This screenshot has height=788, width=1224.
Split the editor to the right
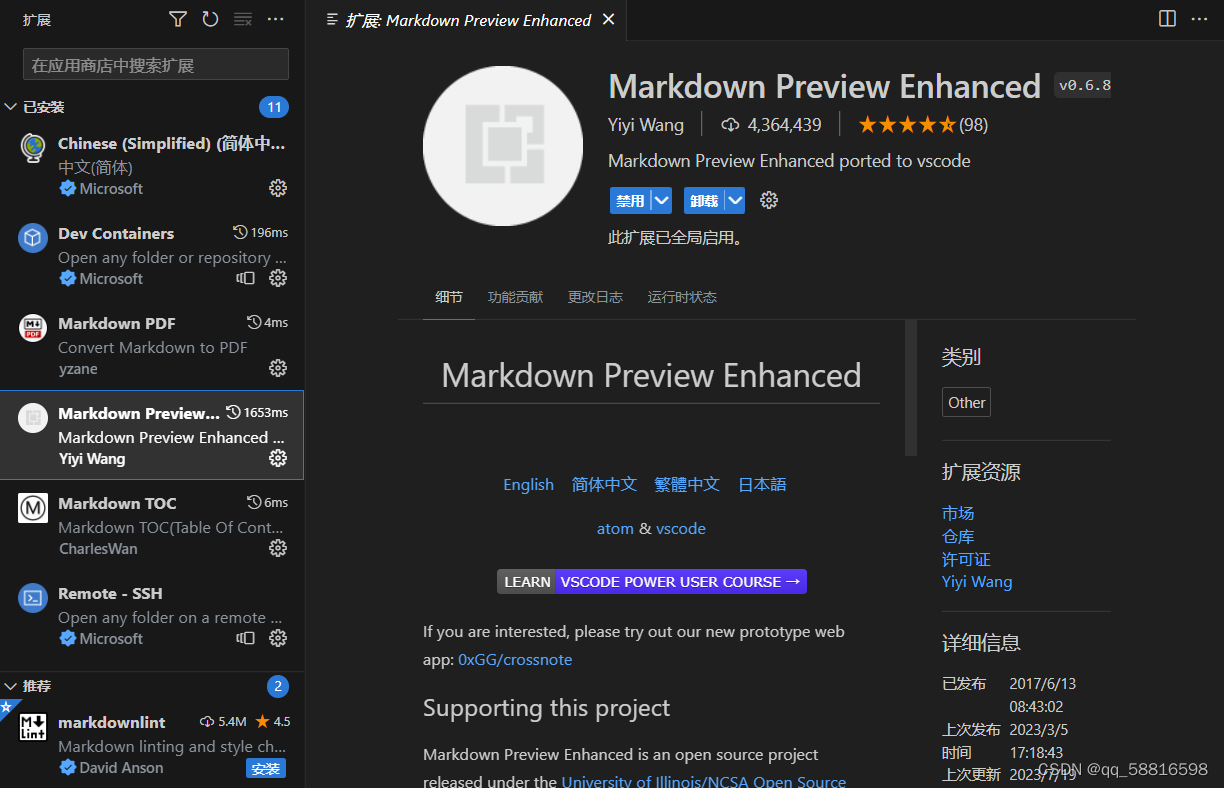[x=1167, y=19]
